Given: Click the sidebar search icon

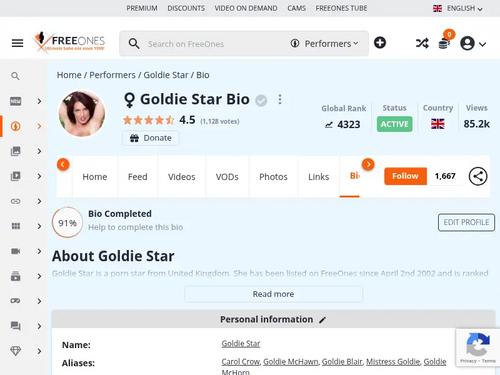Looking at the screenshot, I should pyautogui.click(x=15, y=76).
